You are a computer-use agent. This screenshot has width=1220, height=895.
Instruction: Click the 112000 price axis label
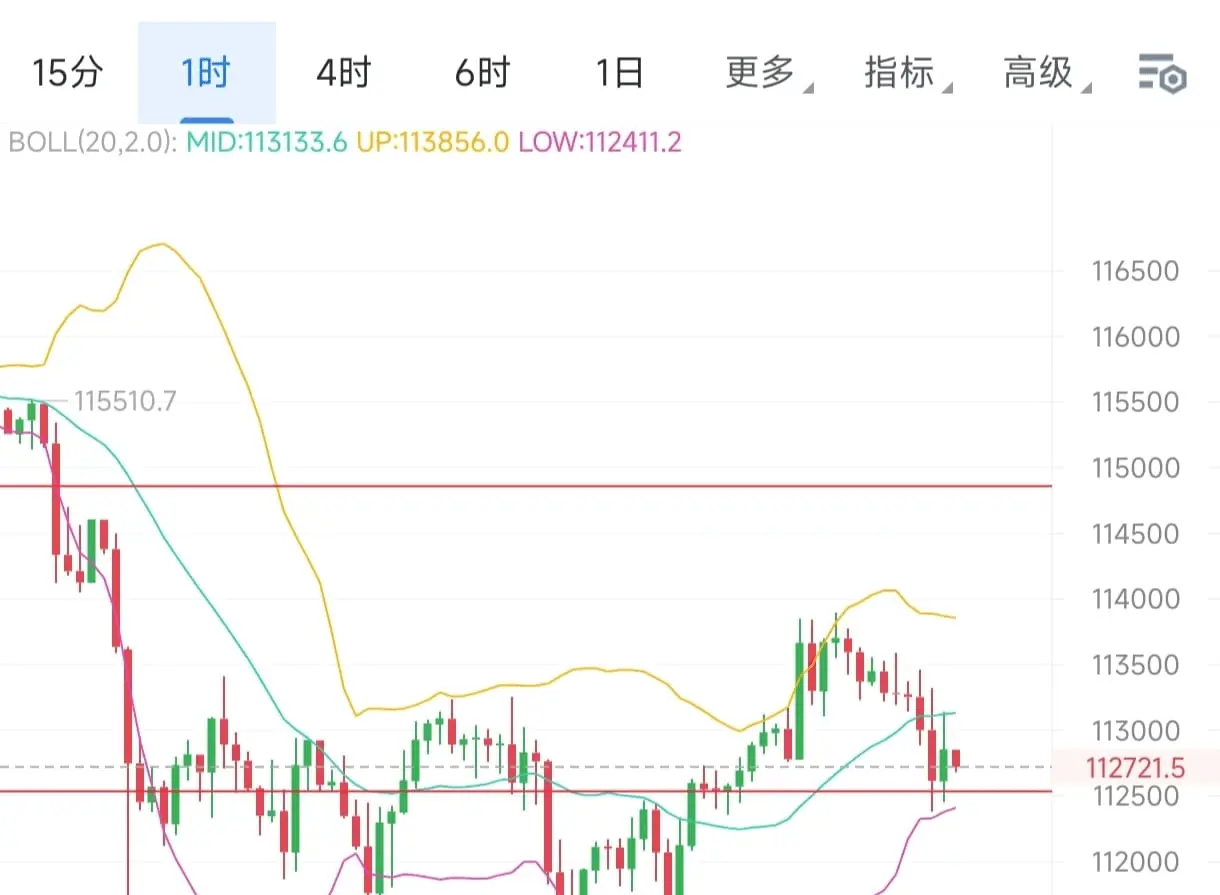coord(1135,862)
